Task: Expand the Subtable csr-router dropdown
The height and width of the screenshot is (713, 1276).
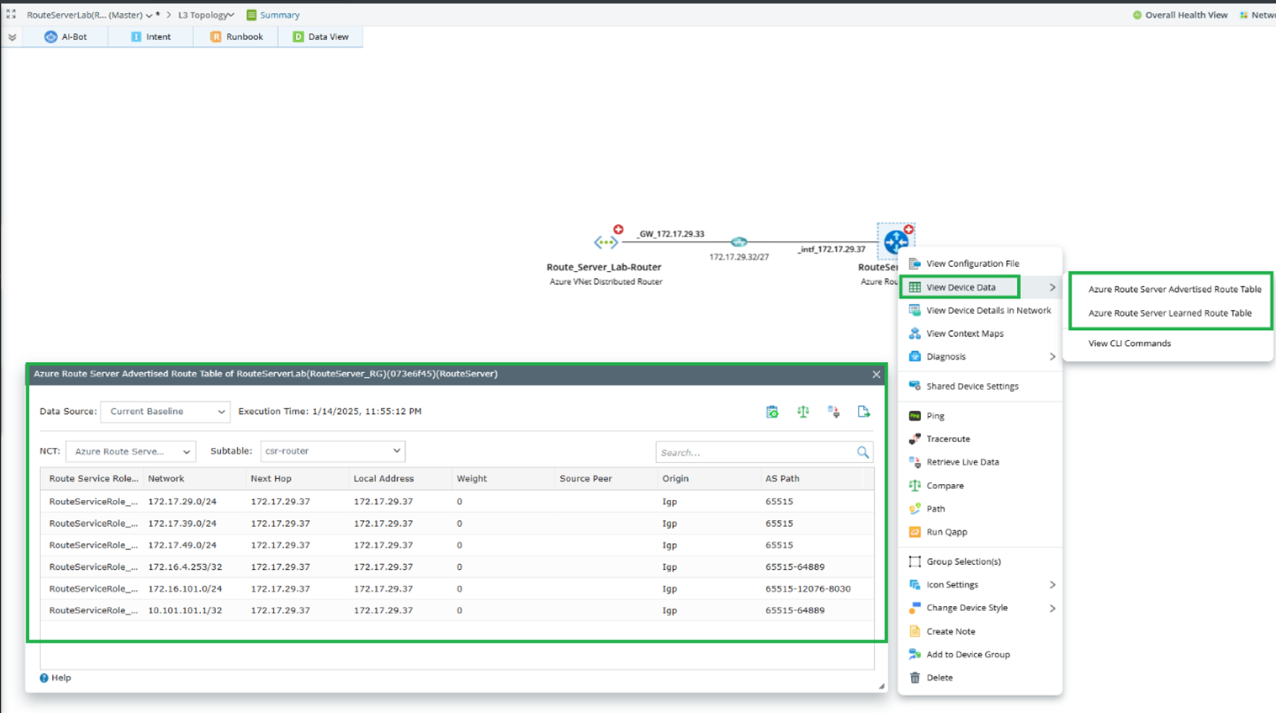Action: tap(332, 451)
